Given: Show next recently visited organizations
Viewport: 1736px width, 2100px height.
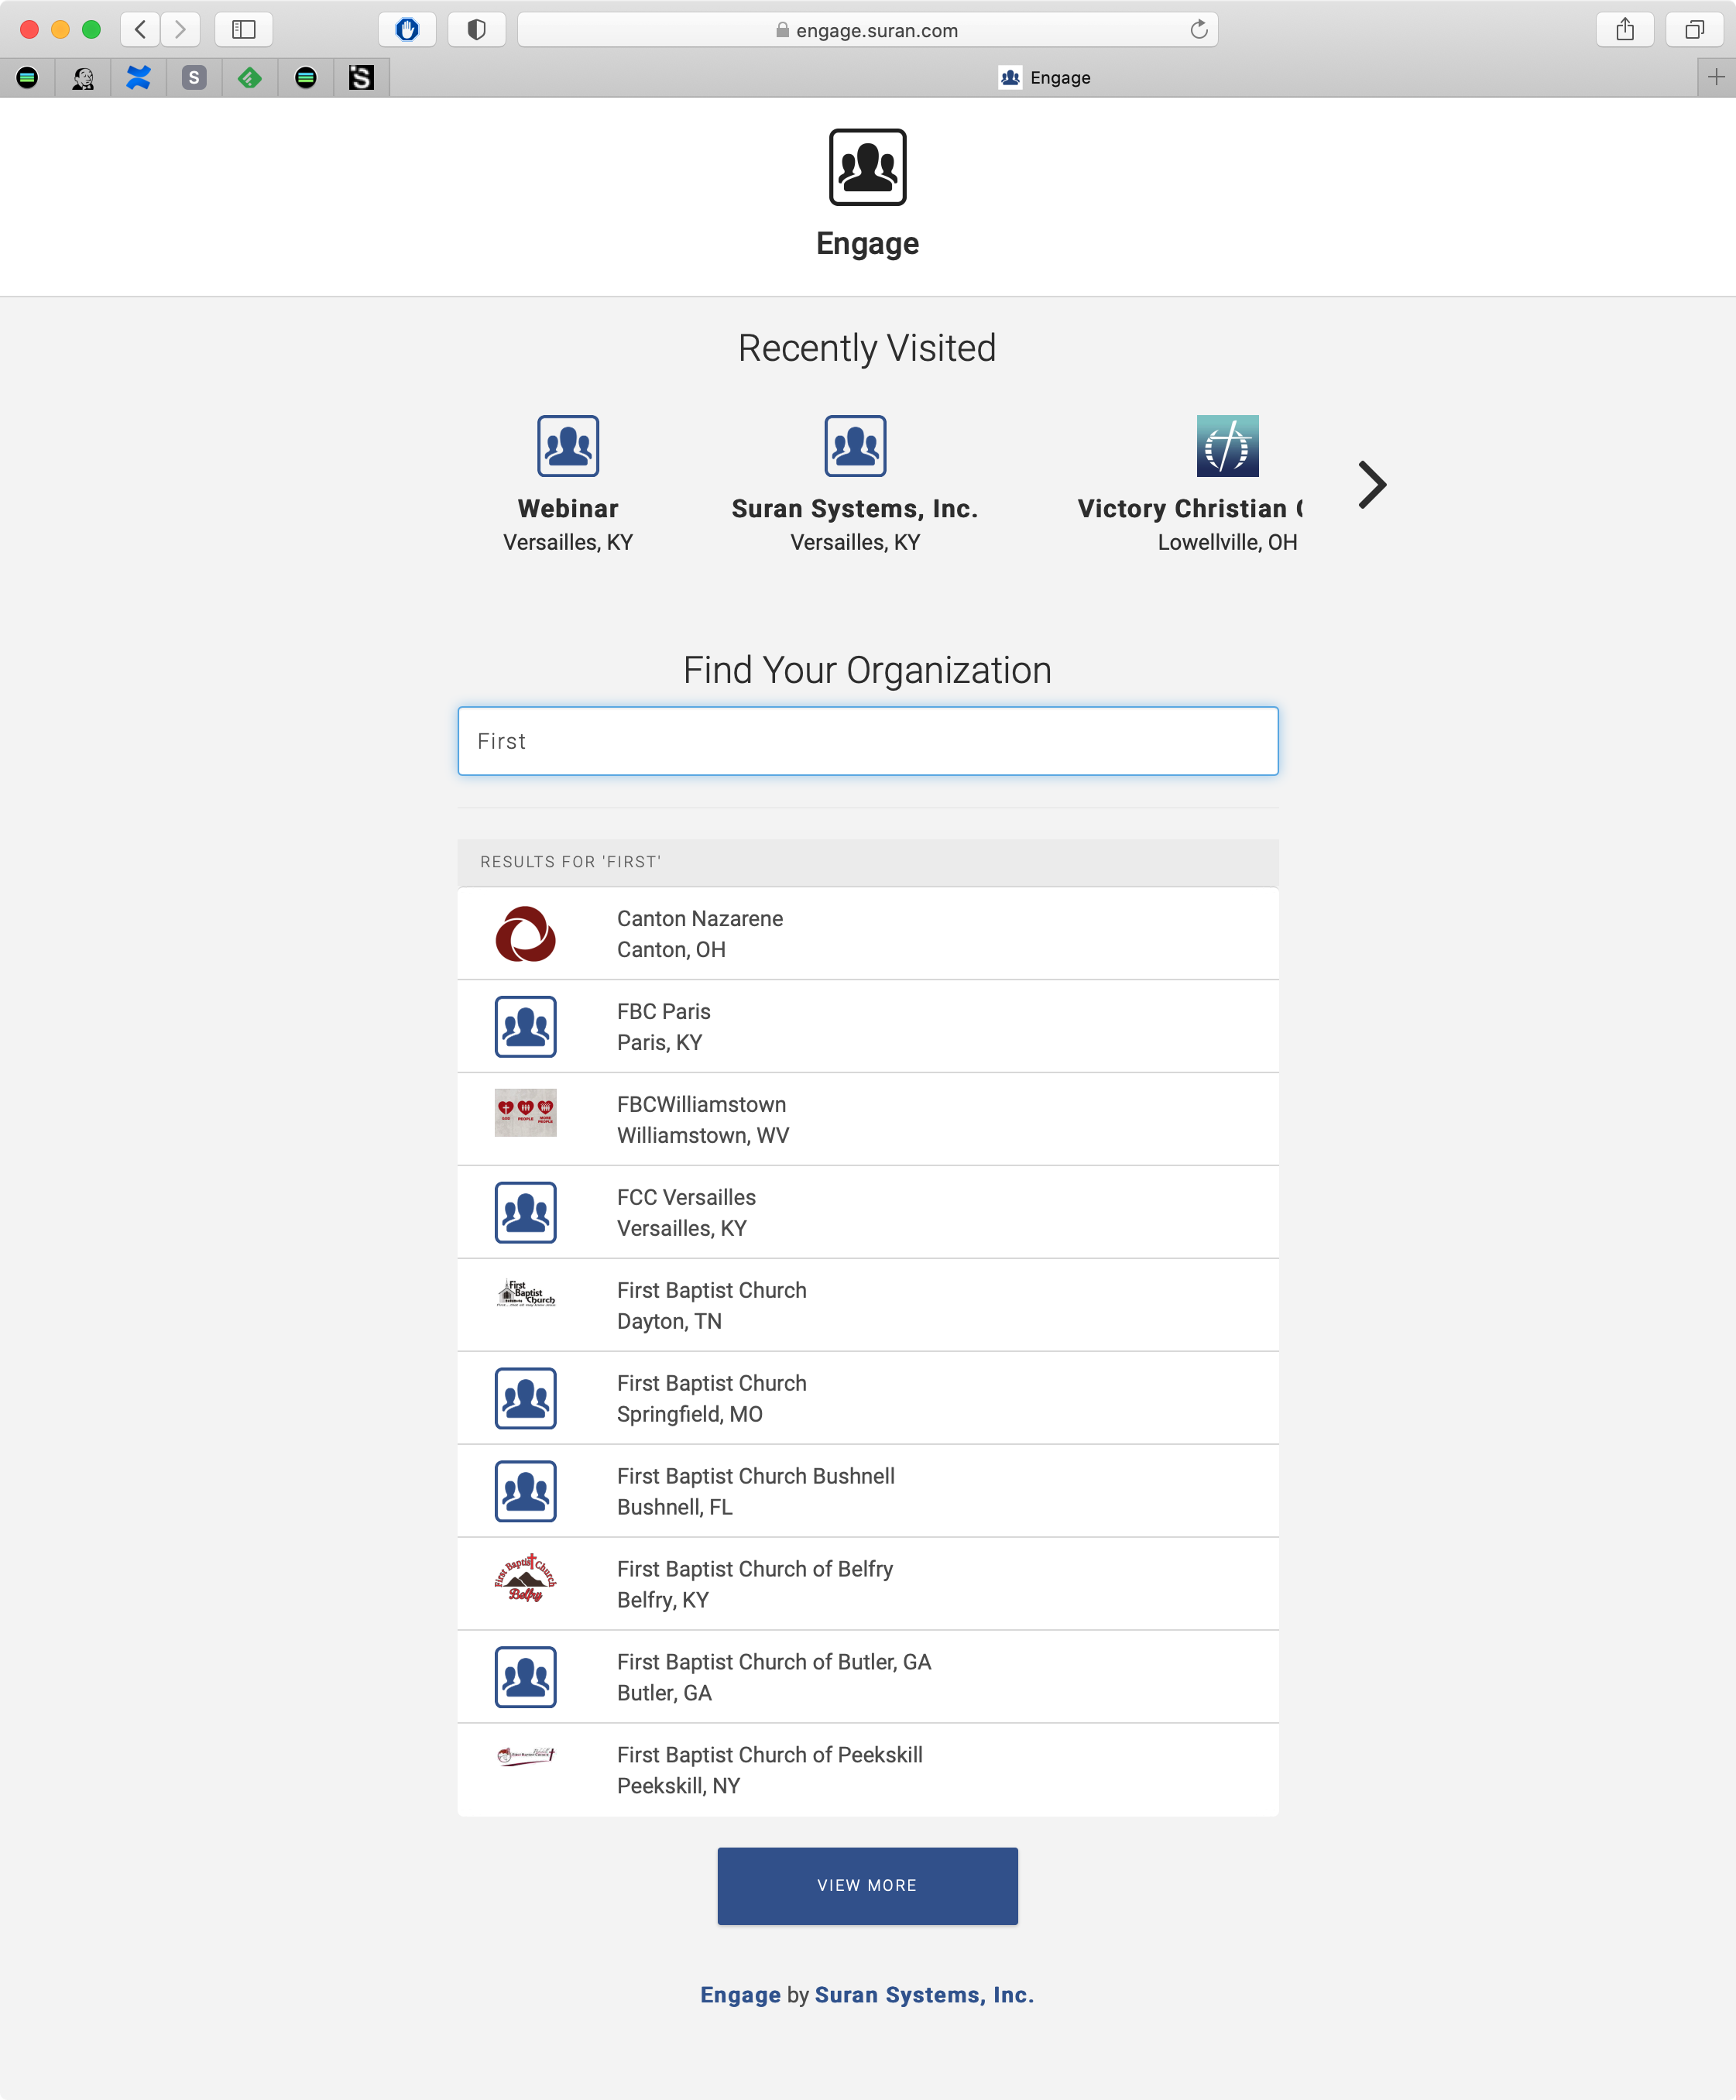Looking at the screenshot, I should 1372,485.
